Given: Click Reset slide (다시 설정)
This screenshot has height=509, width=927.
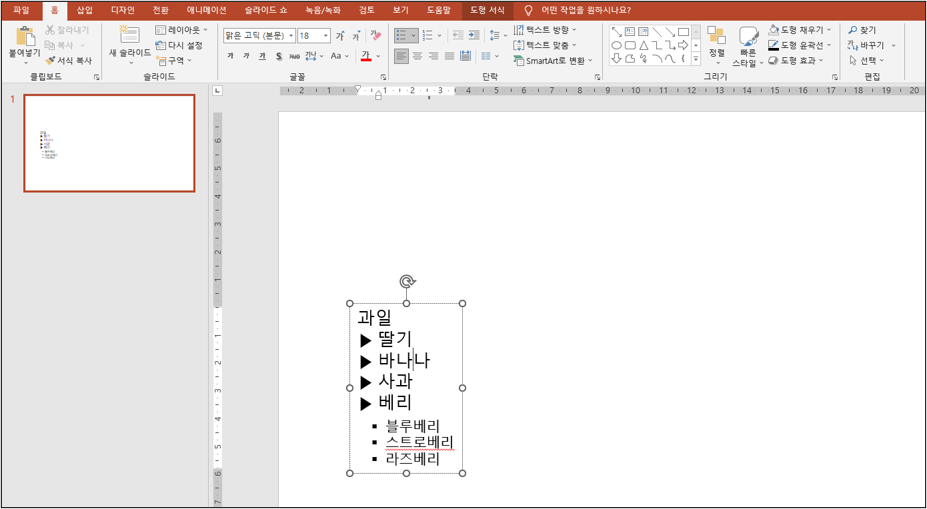Looking at the screenshot, I should pyautogui.click(x=179, y=46).
